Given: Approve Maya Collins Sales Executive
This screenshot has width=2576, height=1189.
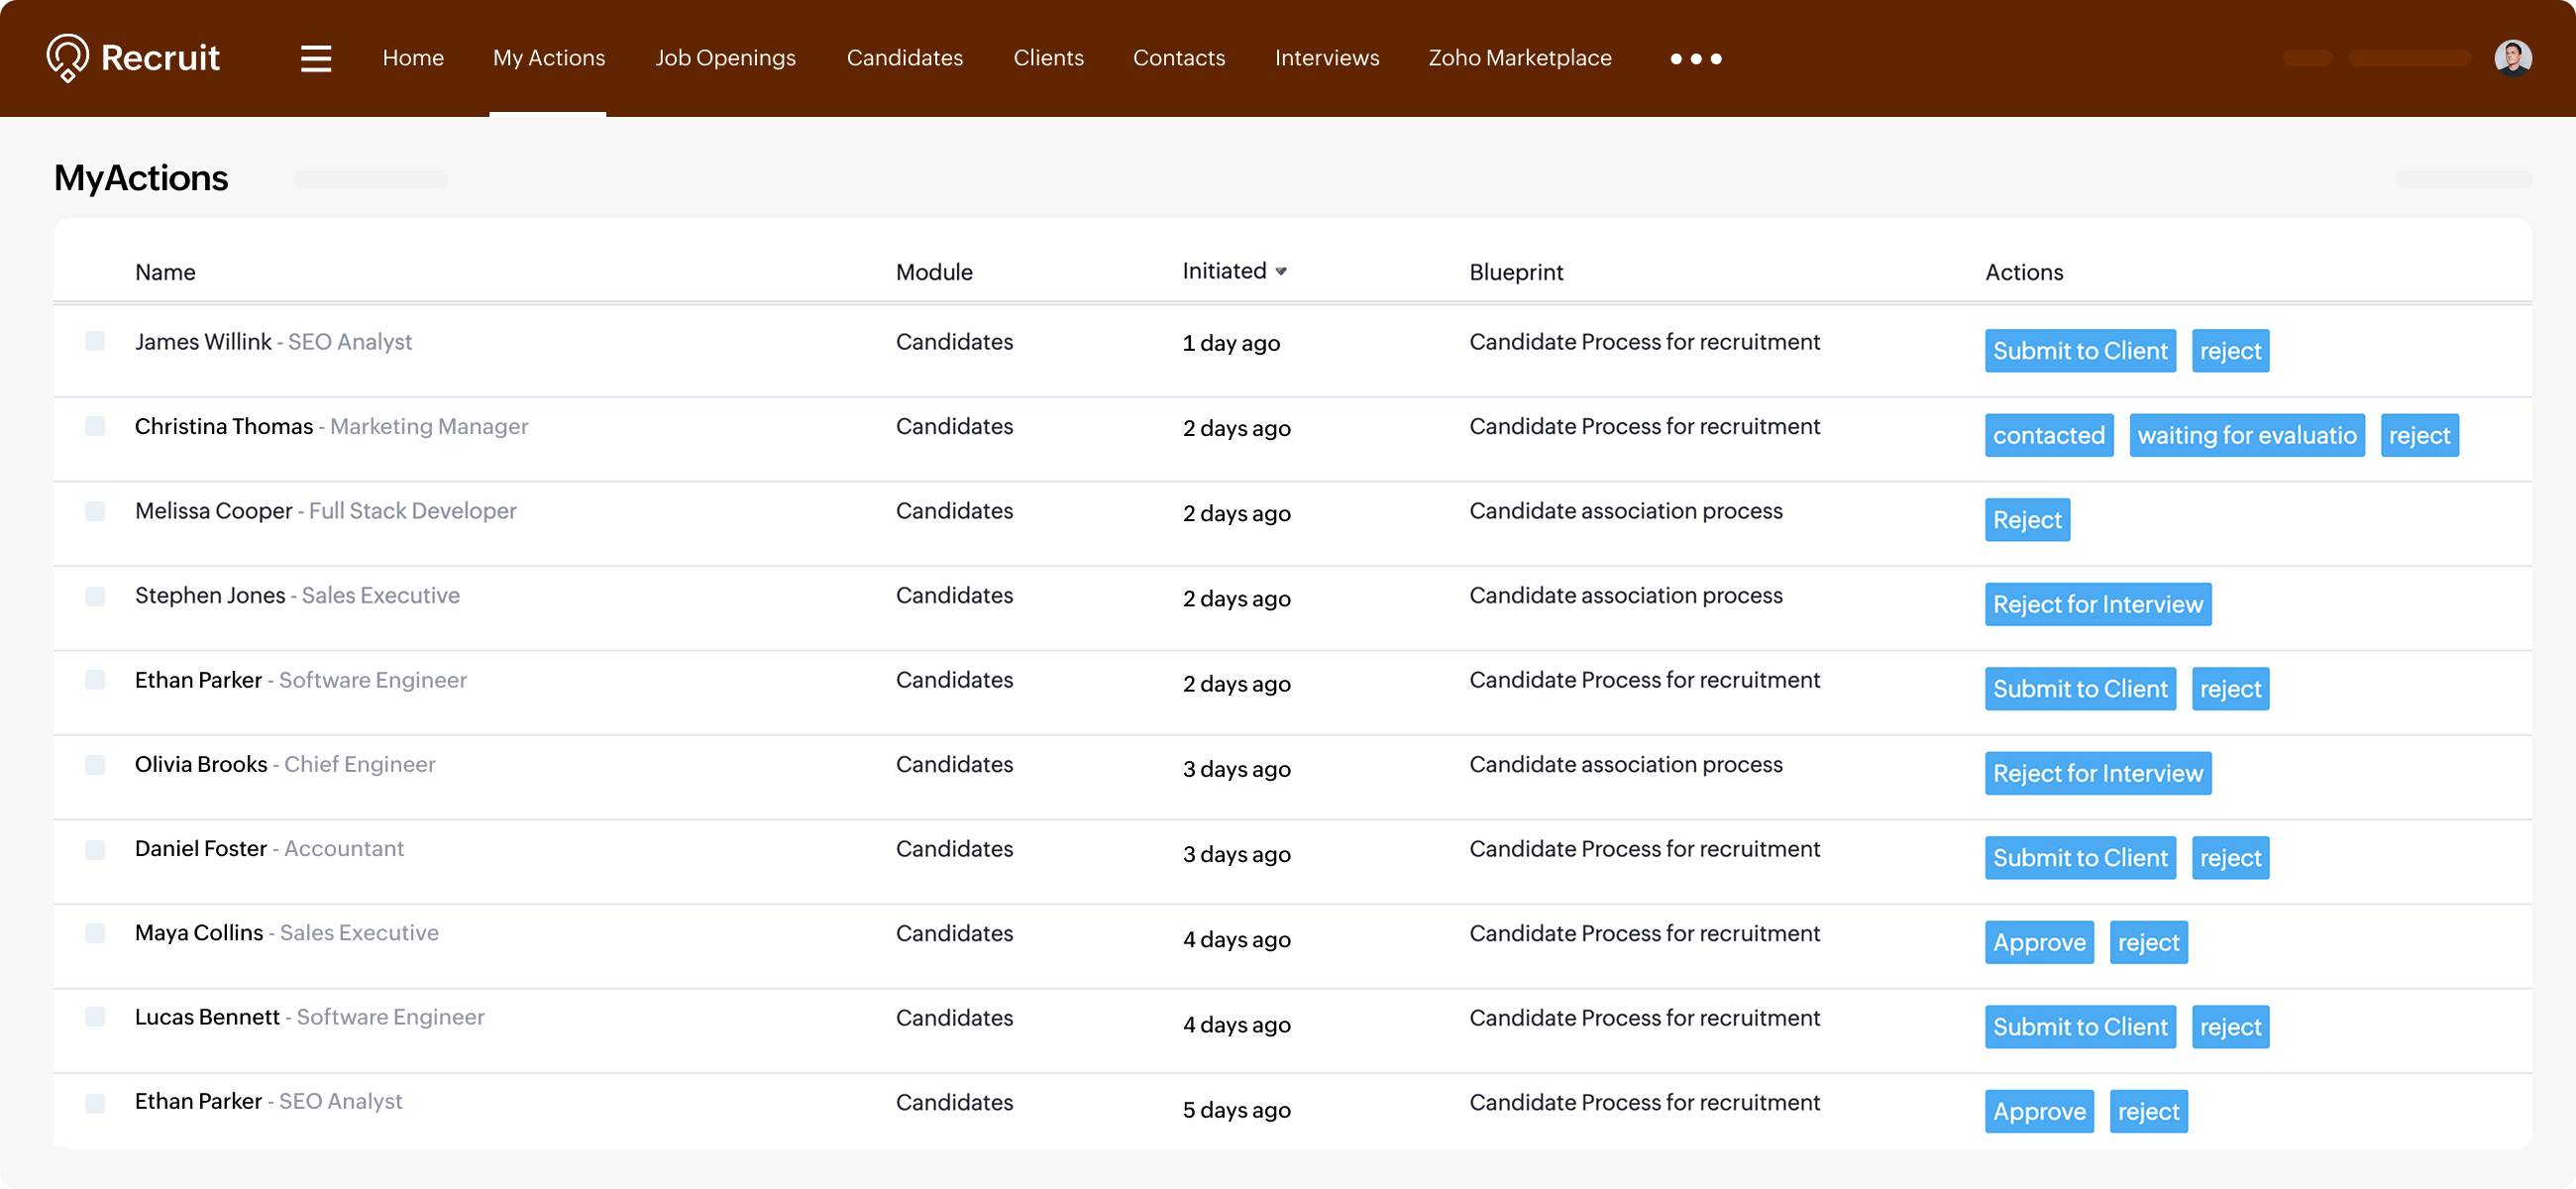Looking at the screenshot, I should pyautogui.click(x=2038, y=942).
